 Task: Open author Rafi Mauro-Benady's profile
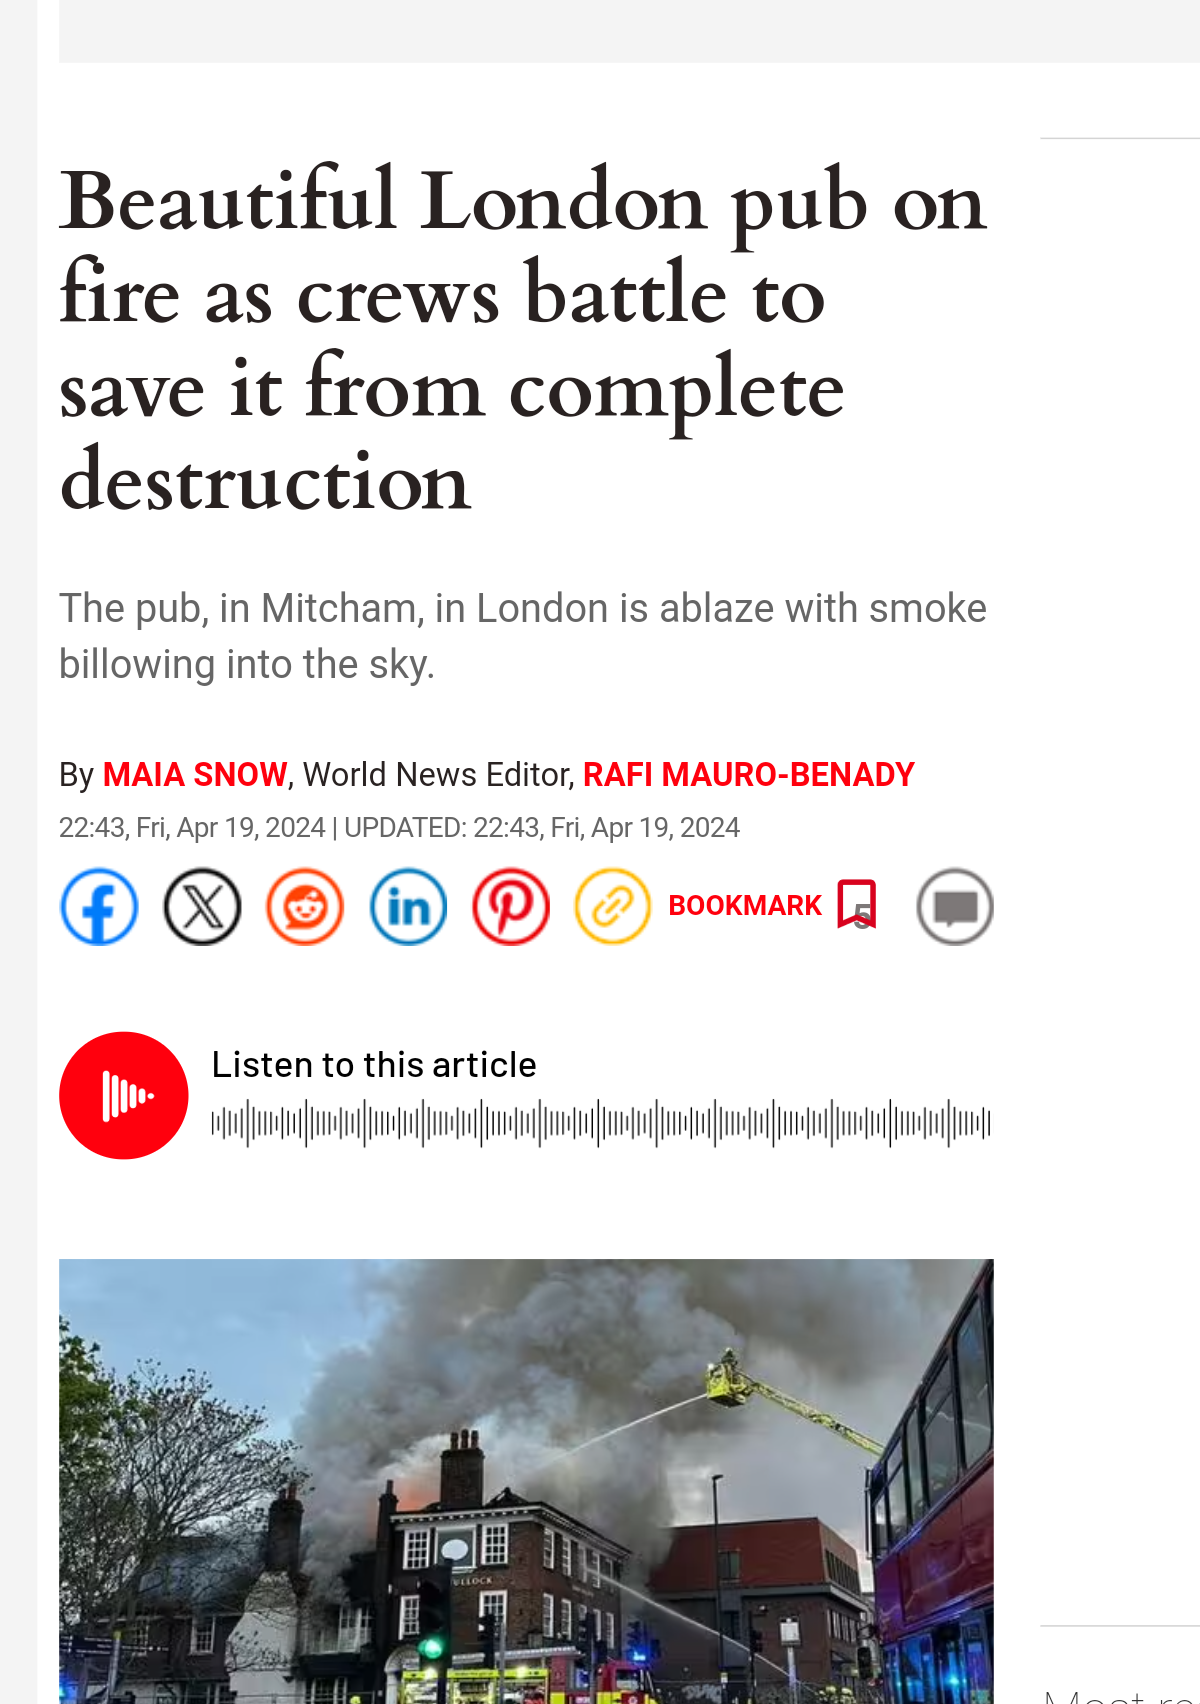pyautogui.click(x=748, y=775)
